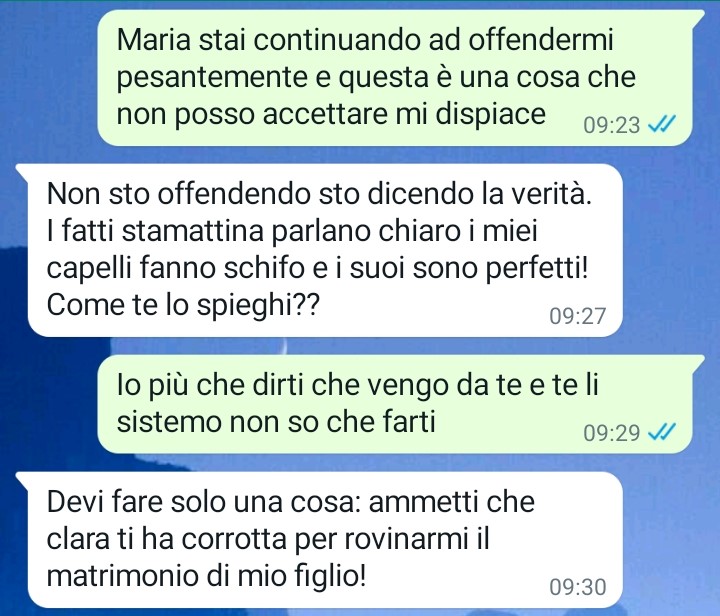Click the text 'matrimonio di mio figlio!'
This screenshot has height=616, width=720.
pos(207,576)
